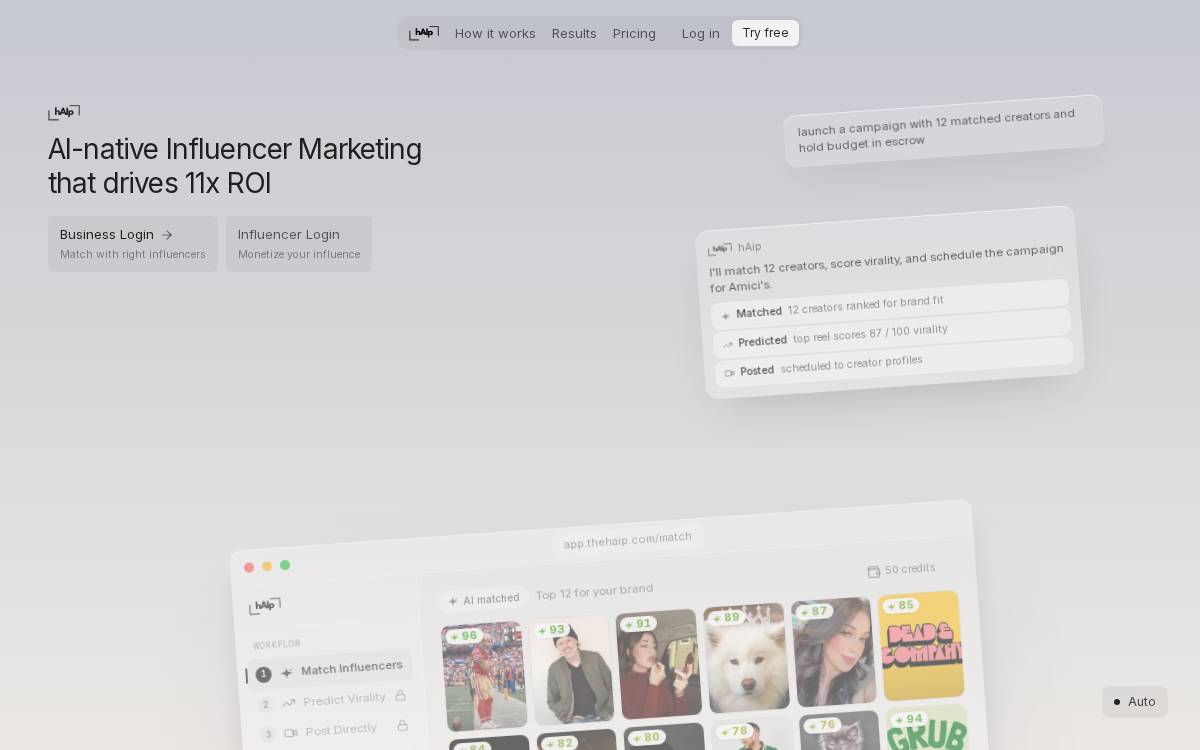Click the 'I'll match 12 creators' chat message
This screenshot has height=750, width=1200.
pyautogui.click(x=886, y=268)
